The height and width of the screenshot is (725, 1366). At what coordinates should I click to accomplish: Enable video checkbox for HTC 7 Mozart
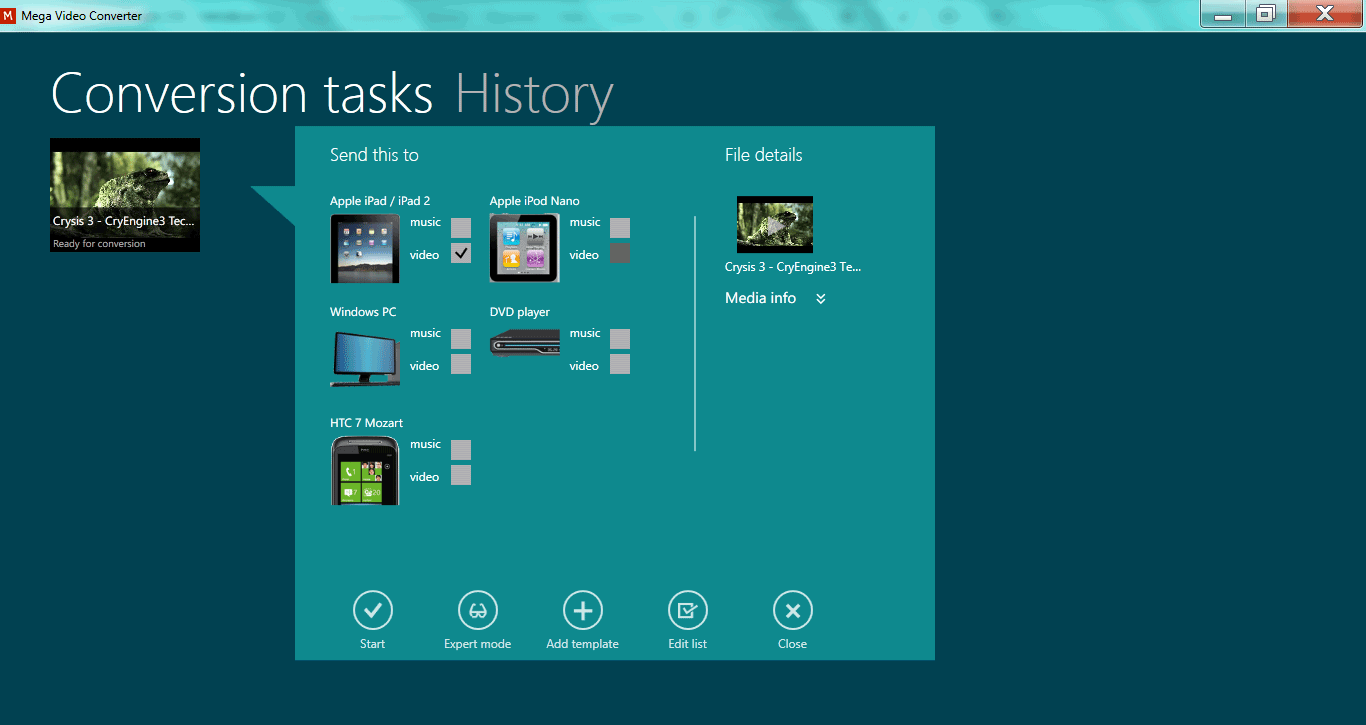[461, 475]
